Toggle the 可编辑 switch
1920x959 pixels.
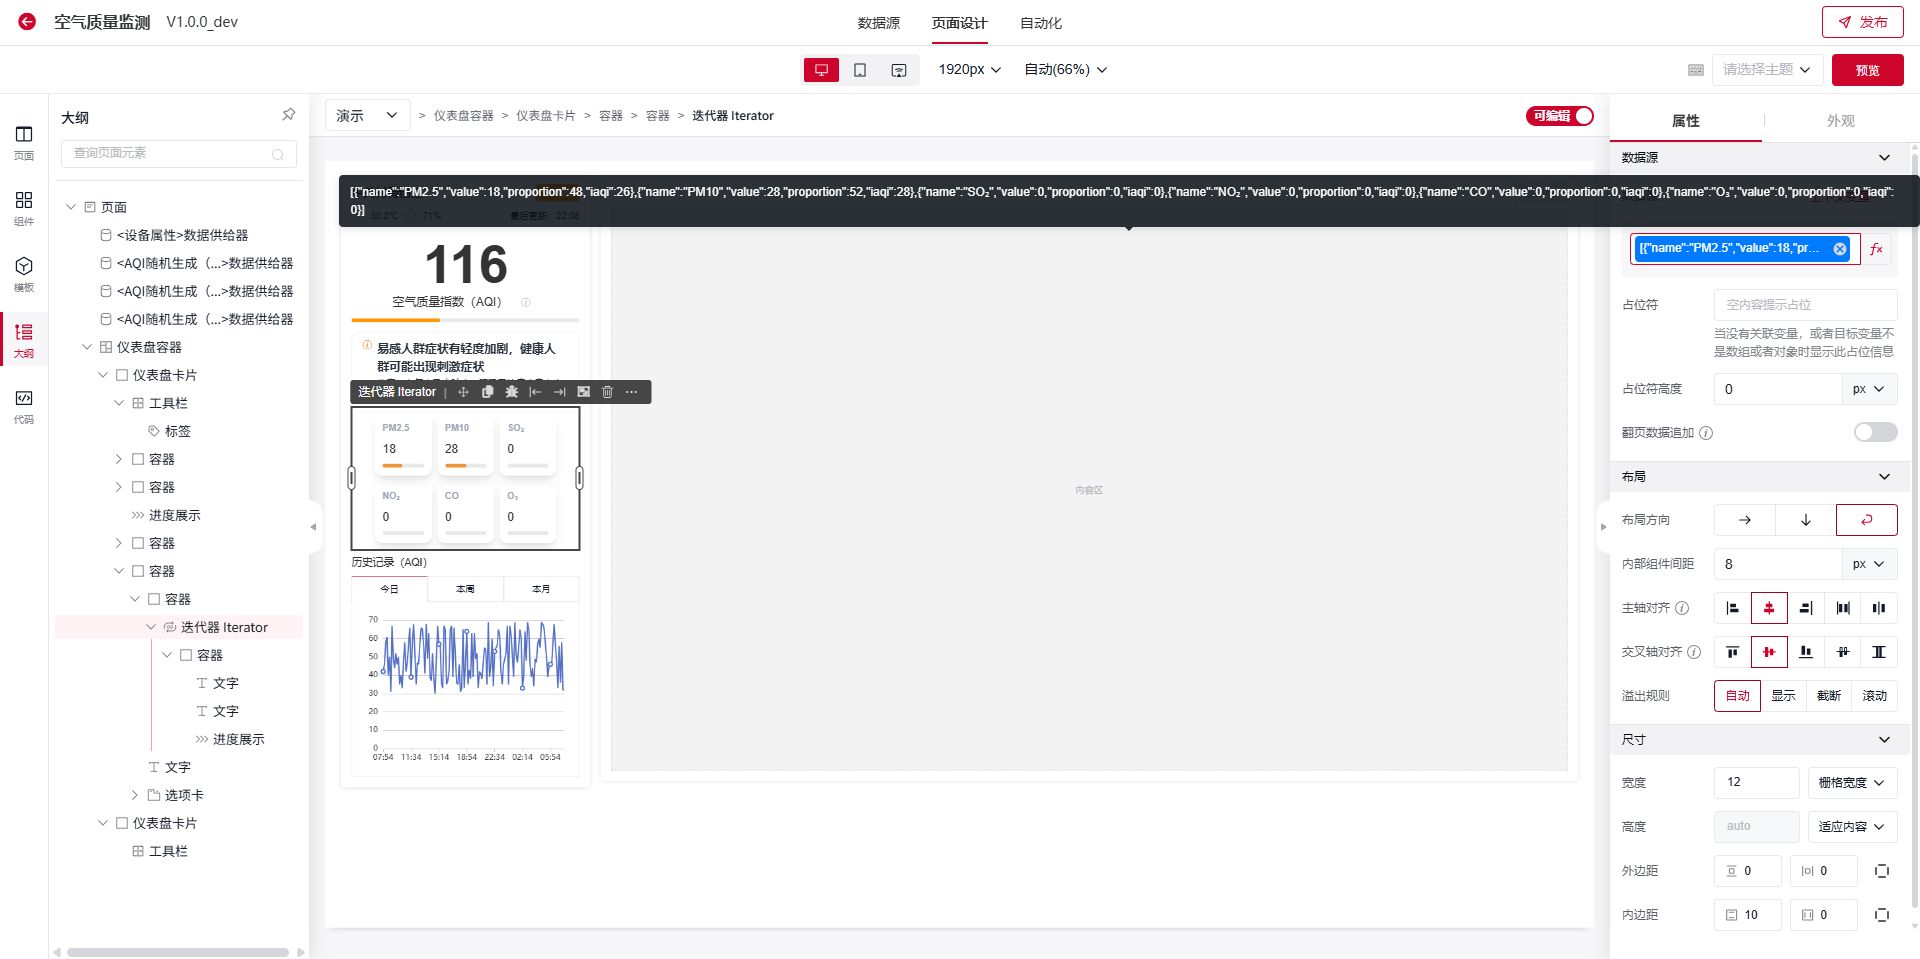coord(1559,116)
